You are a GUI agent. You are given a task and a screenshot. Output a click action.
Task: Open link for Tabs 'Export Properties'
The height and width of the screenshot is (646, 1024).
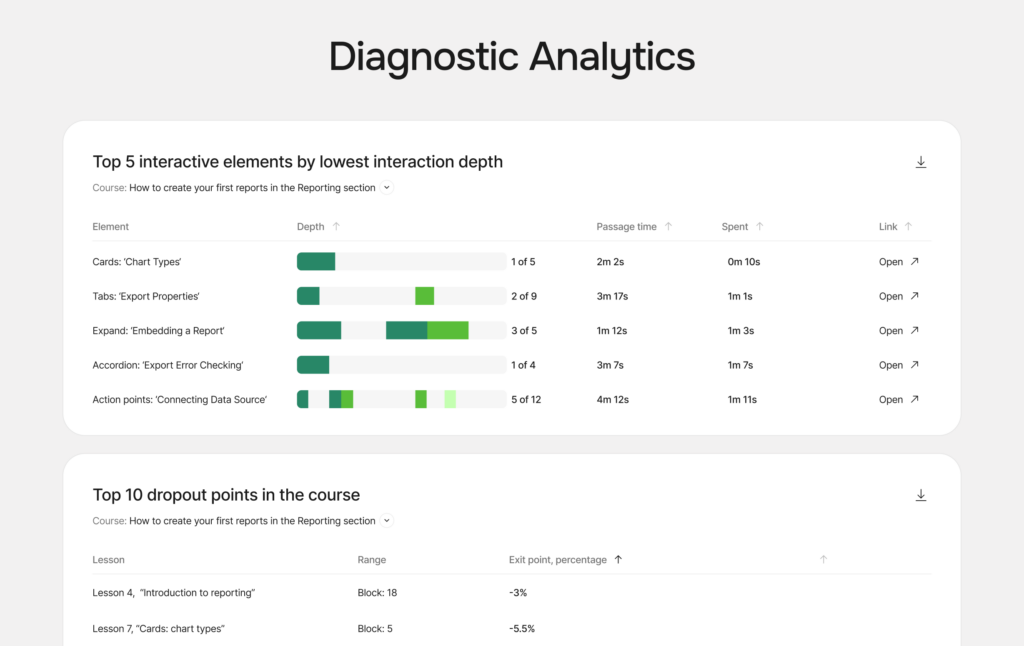(898, 296)
